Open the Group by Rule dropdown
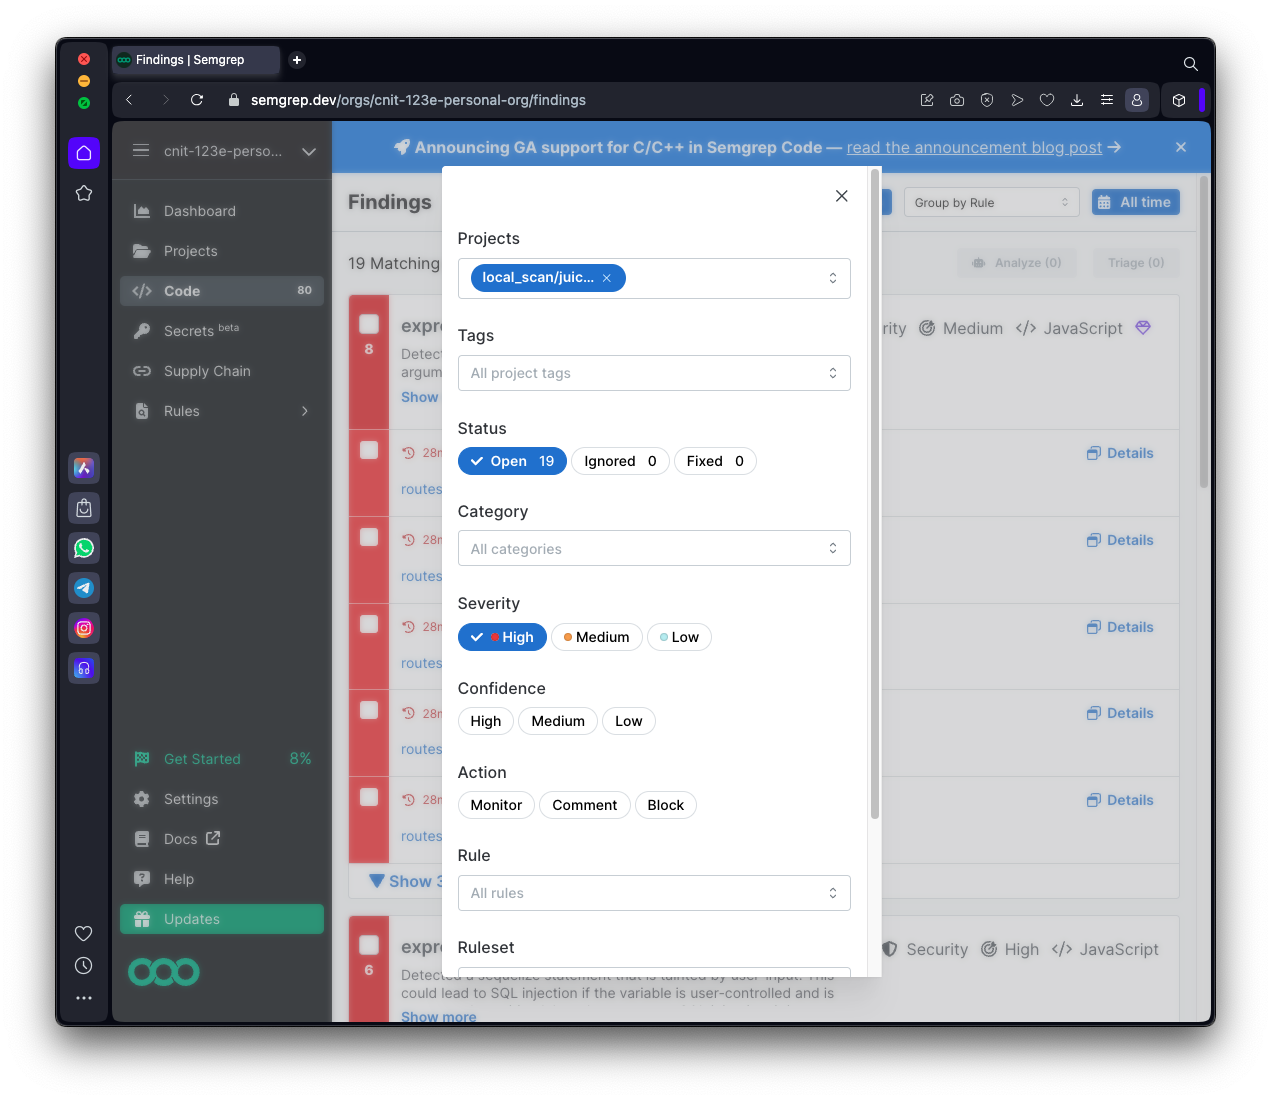Viewport: 1271px width, 1100px height. (992, 202)
